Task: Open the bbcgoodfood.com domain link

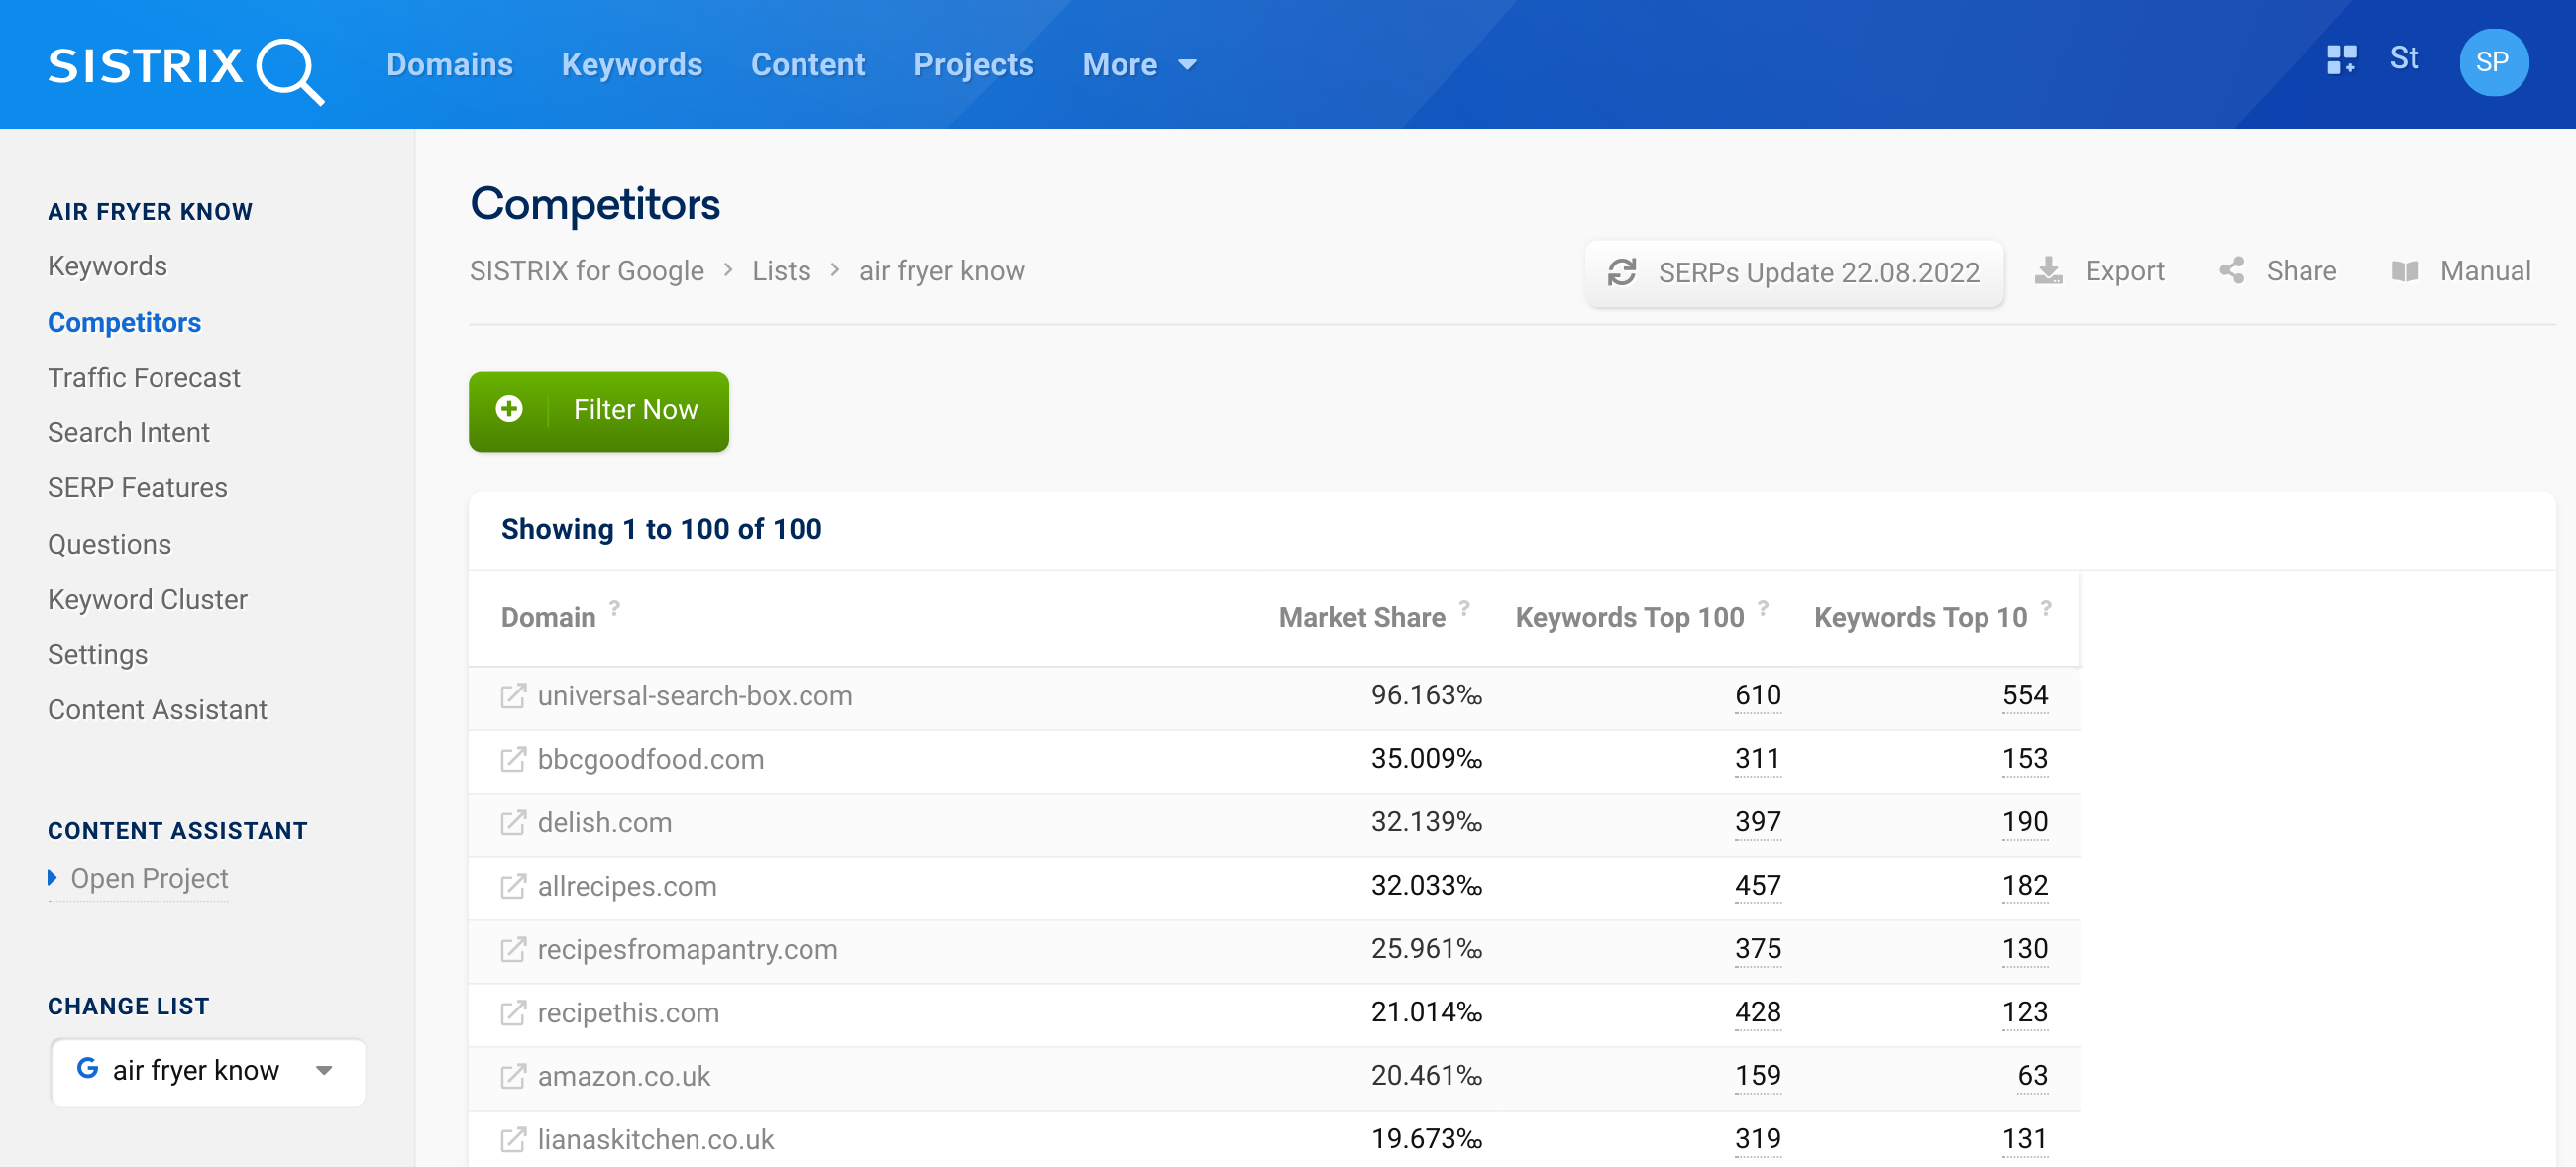Action: pos(650,759)
